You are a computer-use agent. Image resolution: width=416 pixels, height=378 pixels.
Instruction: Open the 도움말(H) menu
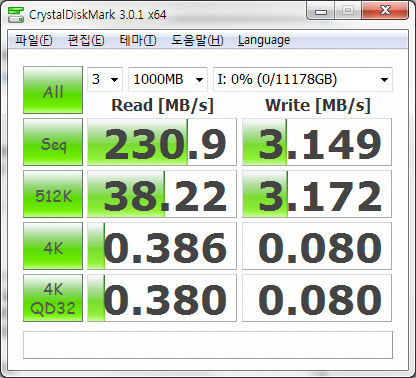(197, 40)
